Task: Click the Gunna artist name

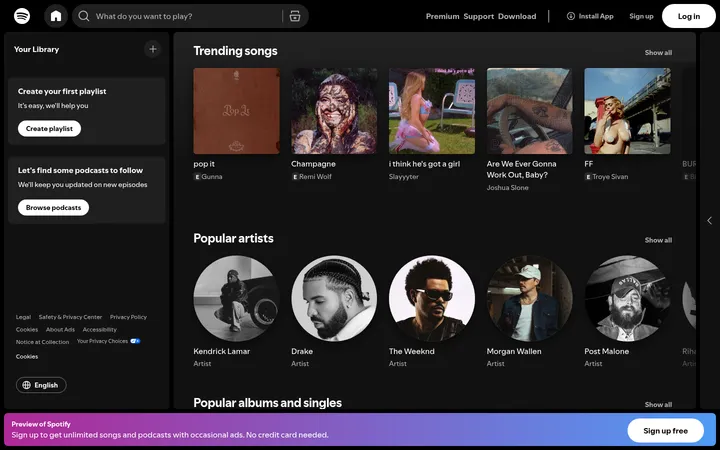Action: pyautogui.click(x=212, y=177)
